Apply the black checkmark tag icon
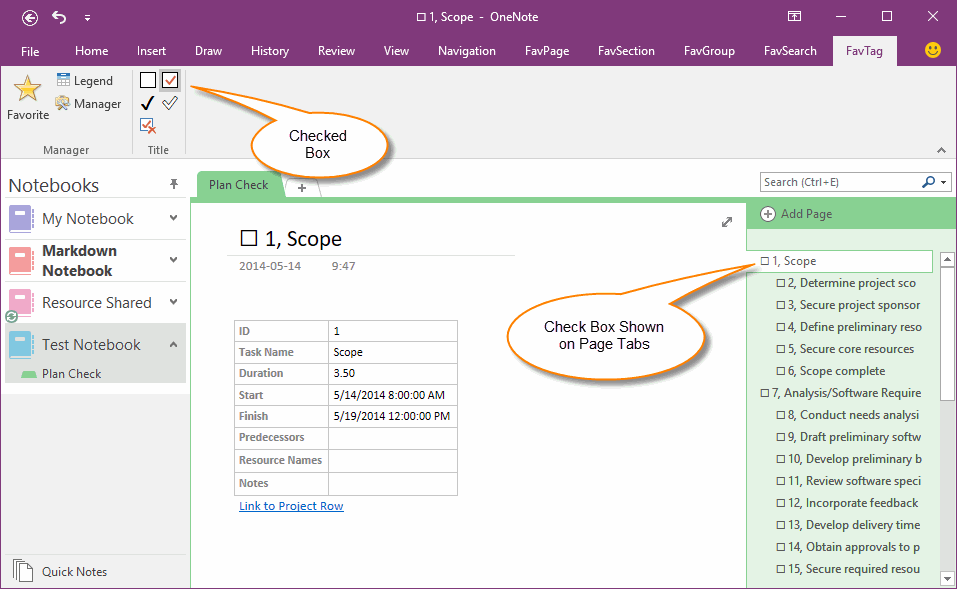The image size is (957, 589). (147, 102)
